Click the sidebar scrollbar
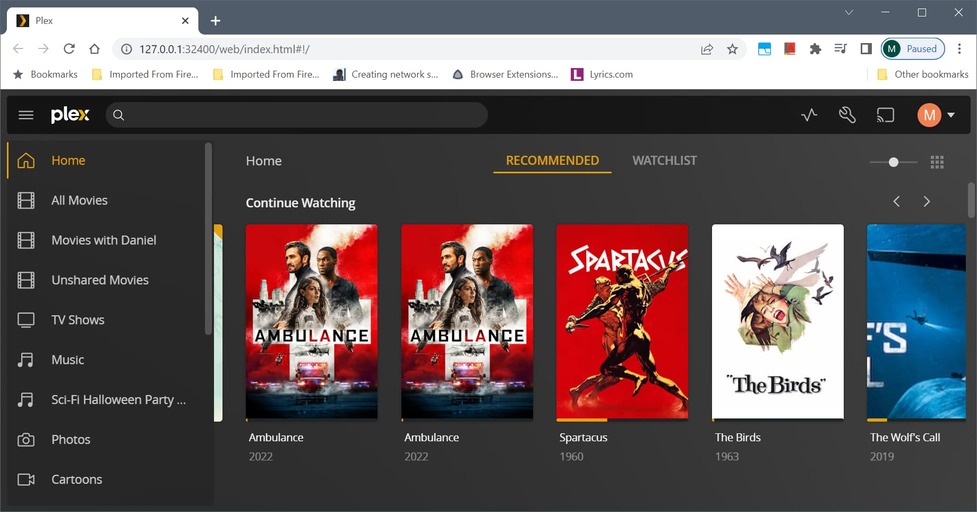Viewport: 977px width, 512px height. [x=208, y=239]
